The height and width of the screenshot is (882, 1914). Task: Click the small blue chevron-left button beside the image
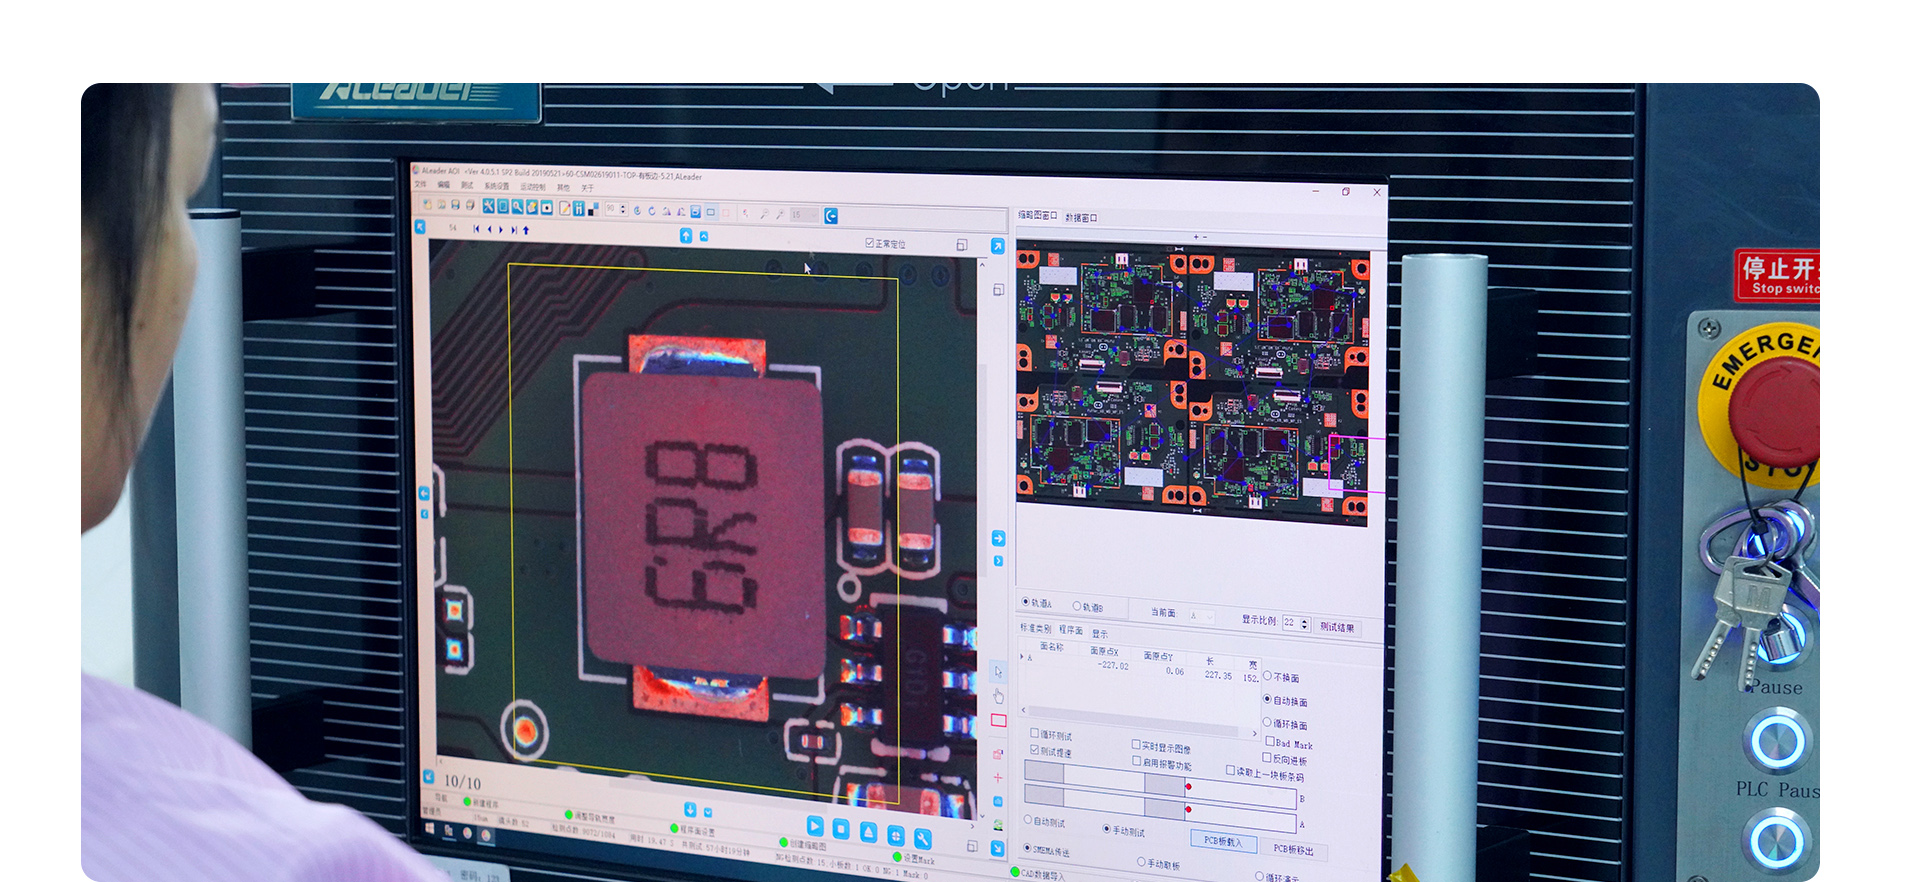424,514
